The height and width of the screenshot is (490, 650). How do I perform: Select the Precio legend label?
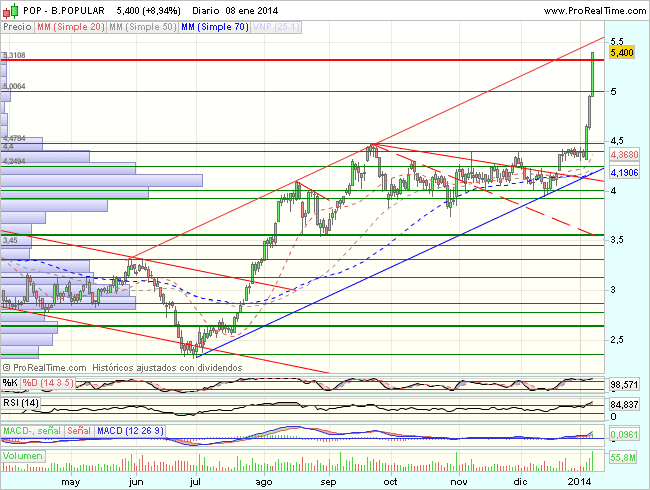(x=17, y=27)
